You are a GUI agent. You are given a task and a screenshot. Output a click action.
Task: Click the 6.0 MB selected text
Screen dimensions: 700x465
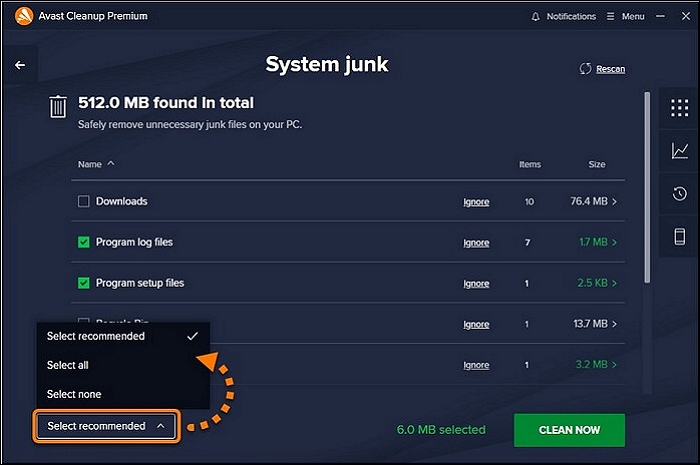coord(441,430)
